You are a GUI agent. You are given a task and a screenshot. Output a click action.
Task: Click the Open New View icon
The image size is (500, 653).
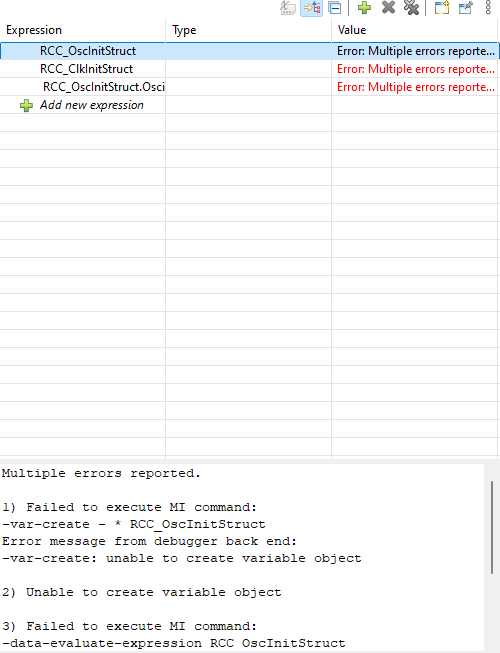(442, 8)
